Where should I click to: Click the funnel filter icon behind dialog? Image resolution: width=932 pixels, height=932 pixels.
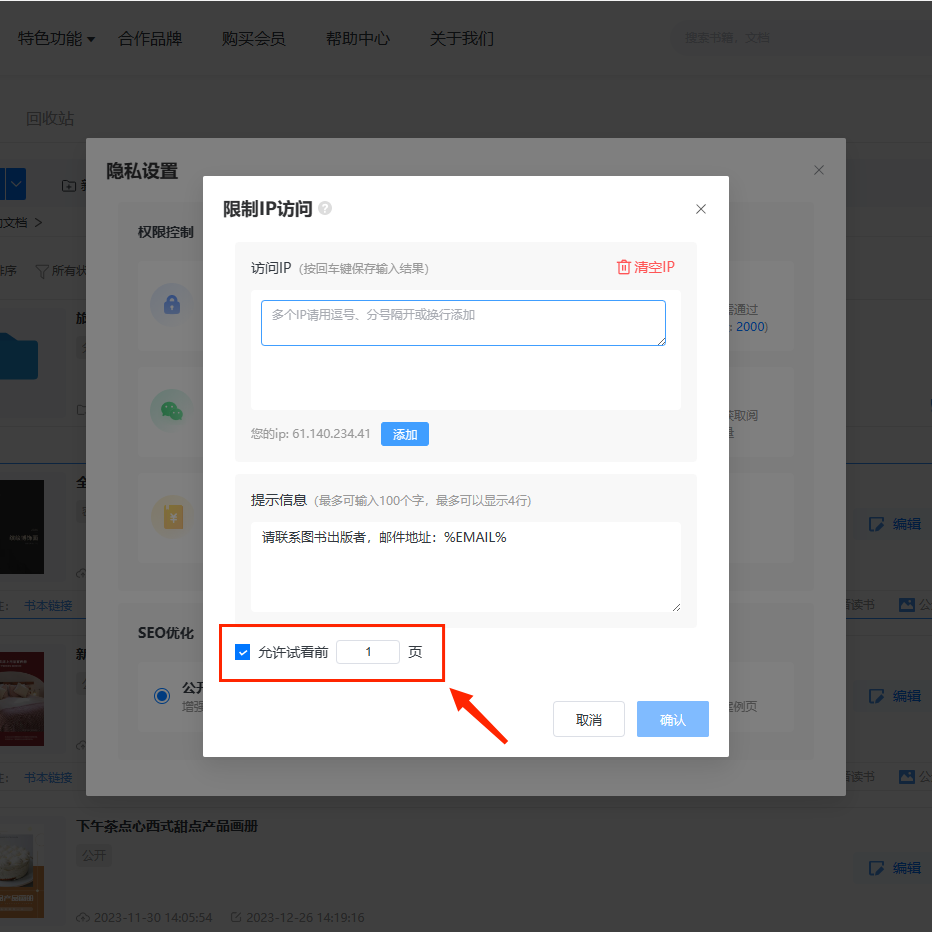pos(42,271)
